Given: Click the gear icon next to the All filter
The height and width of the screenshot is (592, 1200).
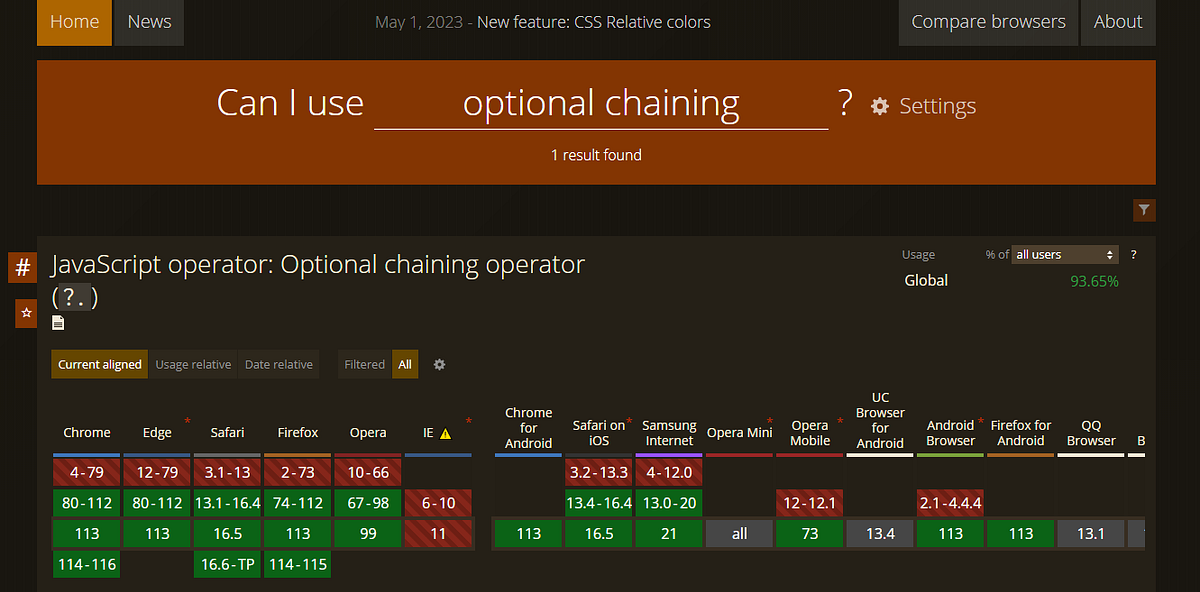Looking at the screenshot, I should pos(438,364).
